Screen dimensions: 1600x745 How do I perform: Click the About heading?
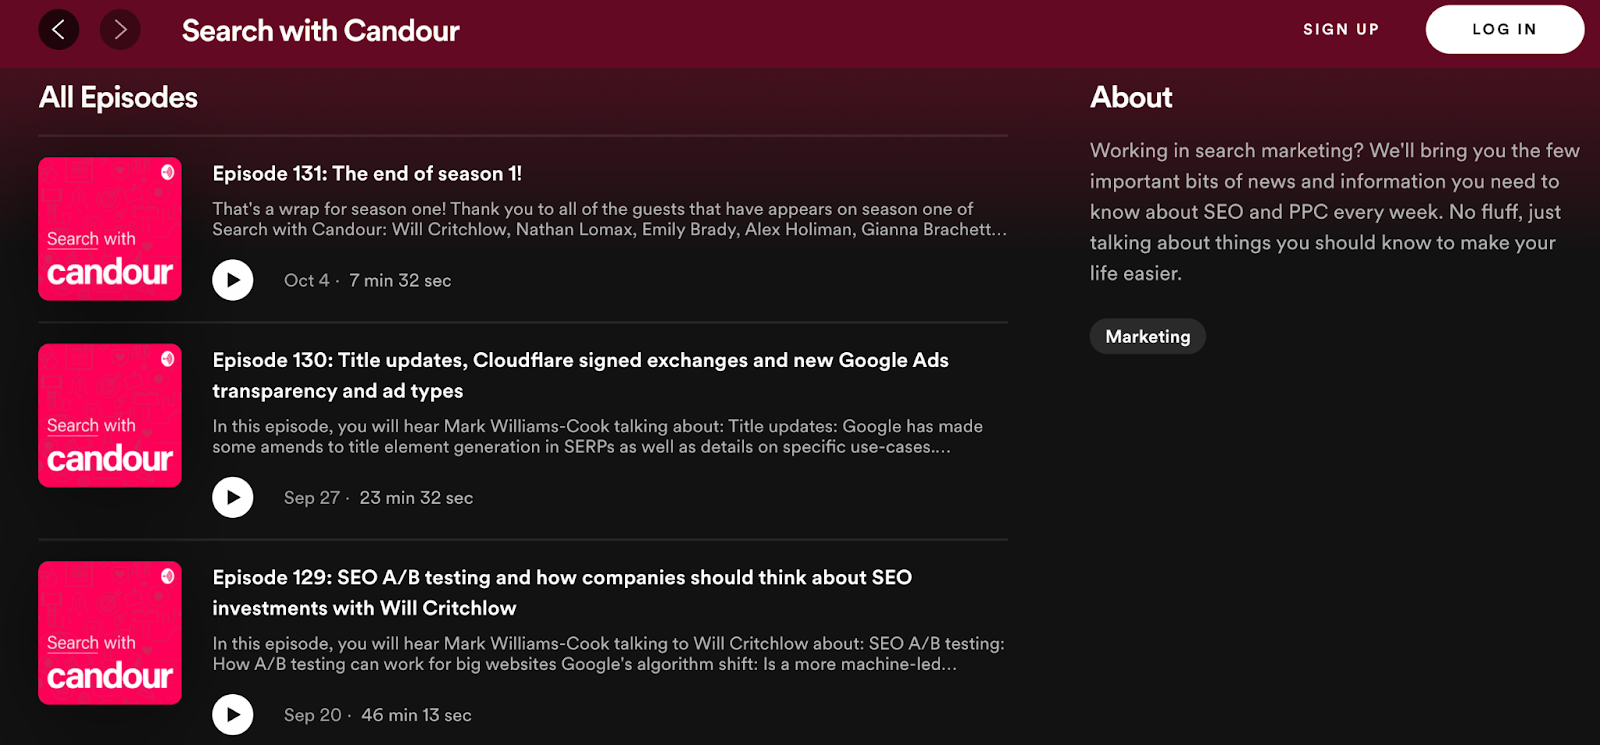coord(1131,97)
